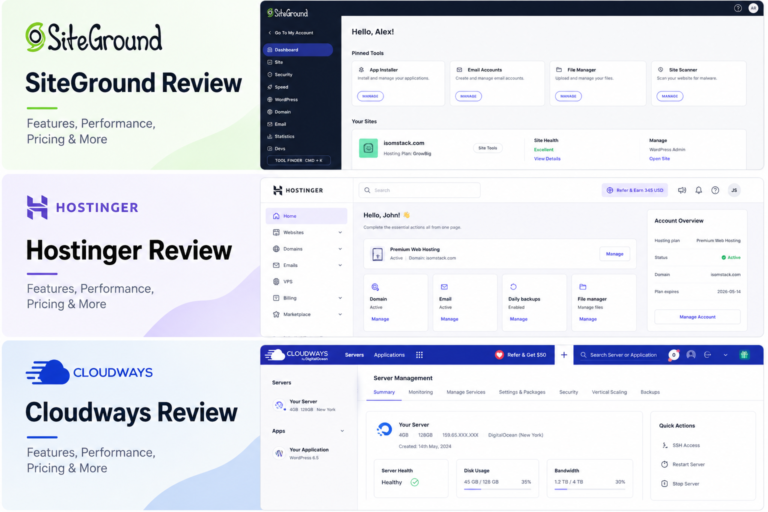
Task: Switch to Settings & Packages tab
Action: click(522, 392)
